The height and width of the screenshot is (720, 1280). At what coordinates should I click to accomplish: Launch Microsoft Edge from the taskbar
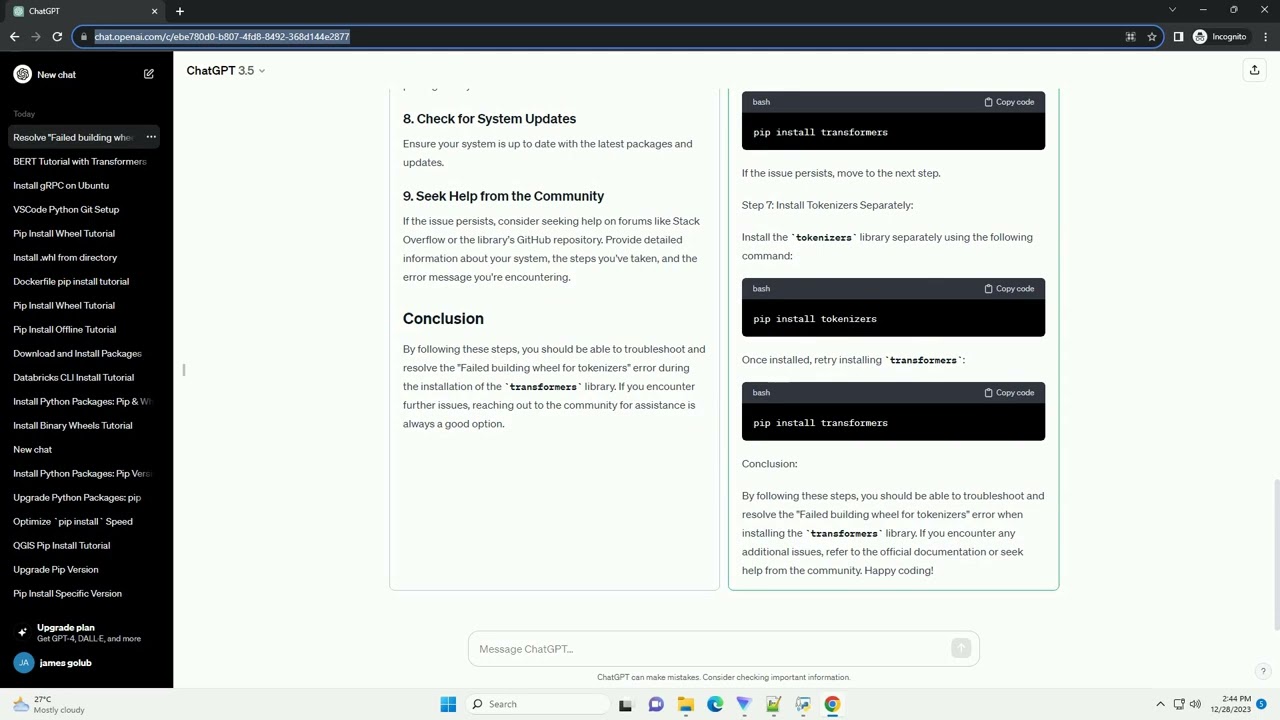coord(715,704)
